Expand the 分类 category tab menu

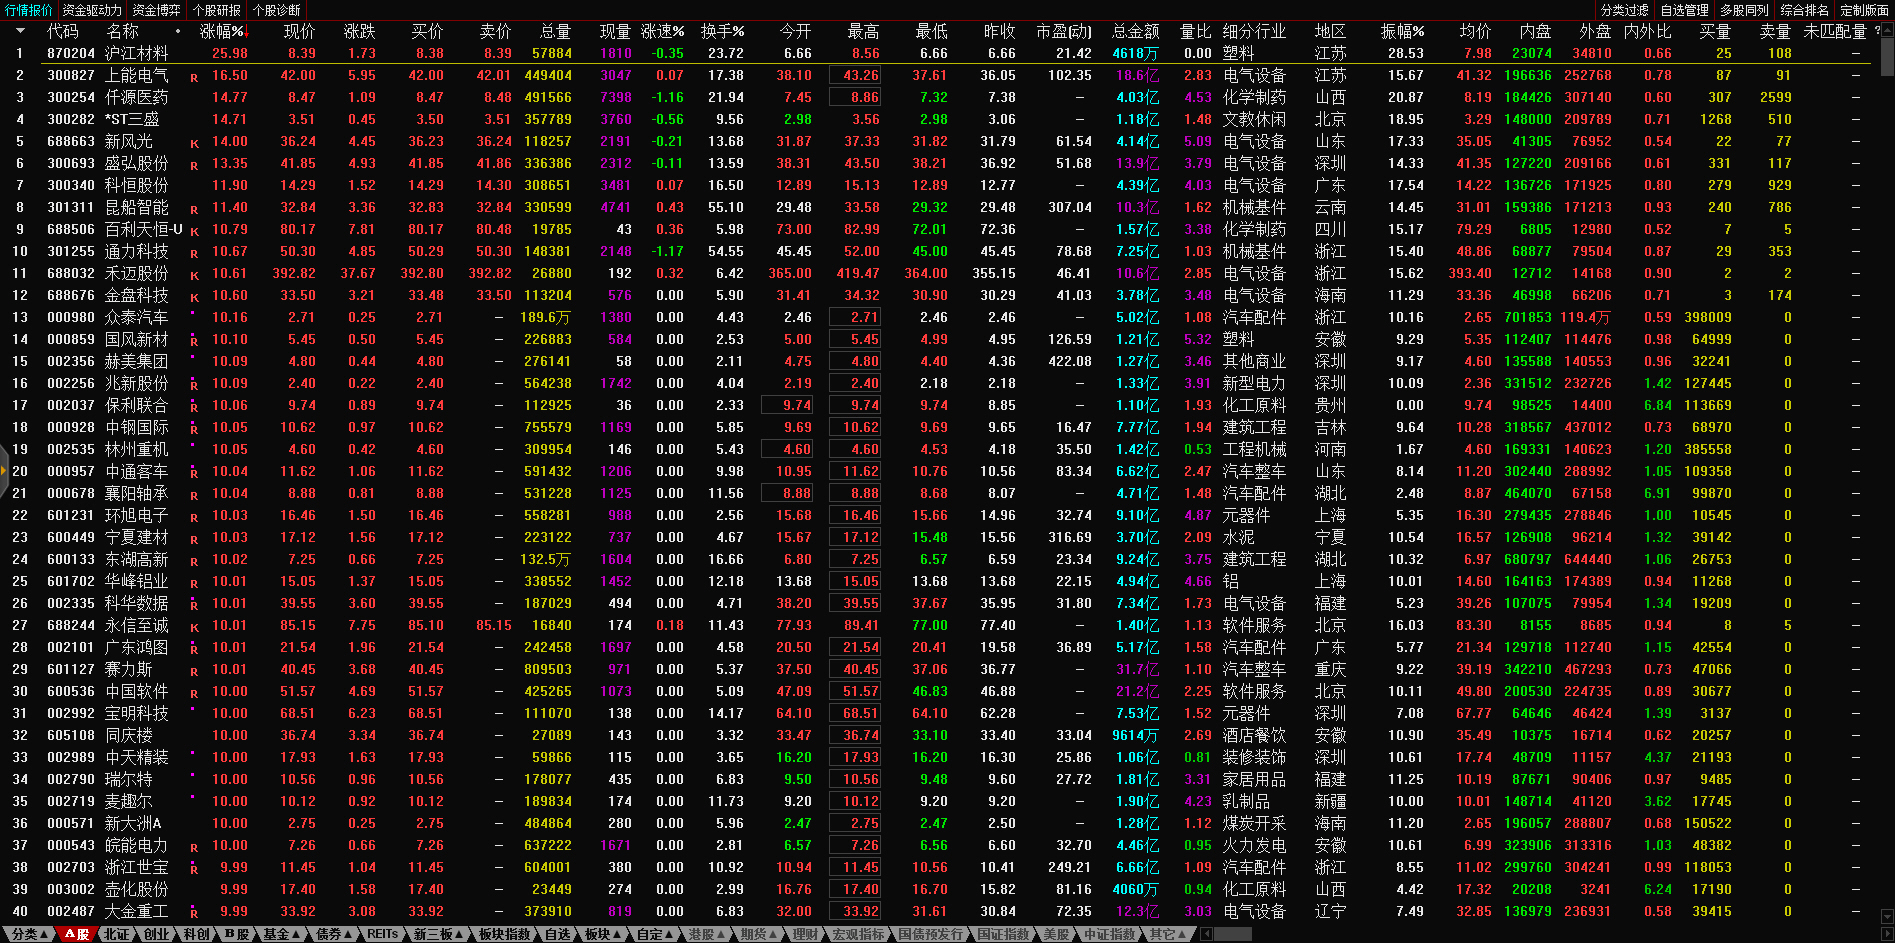[x=30, y=934]
